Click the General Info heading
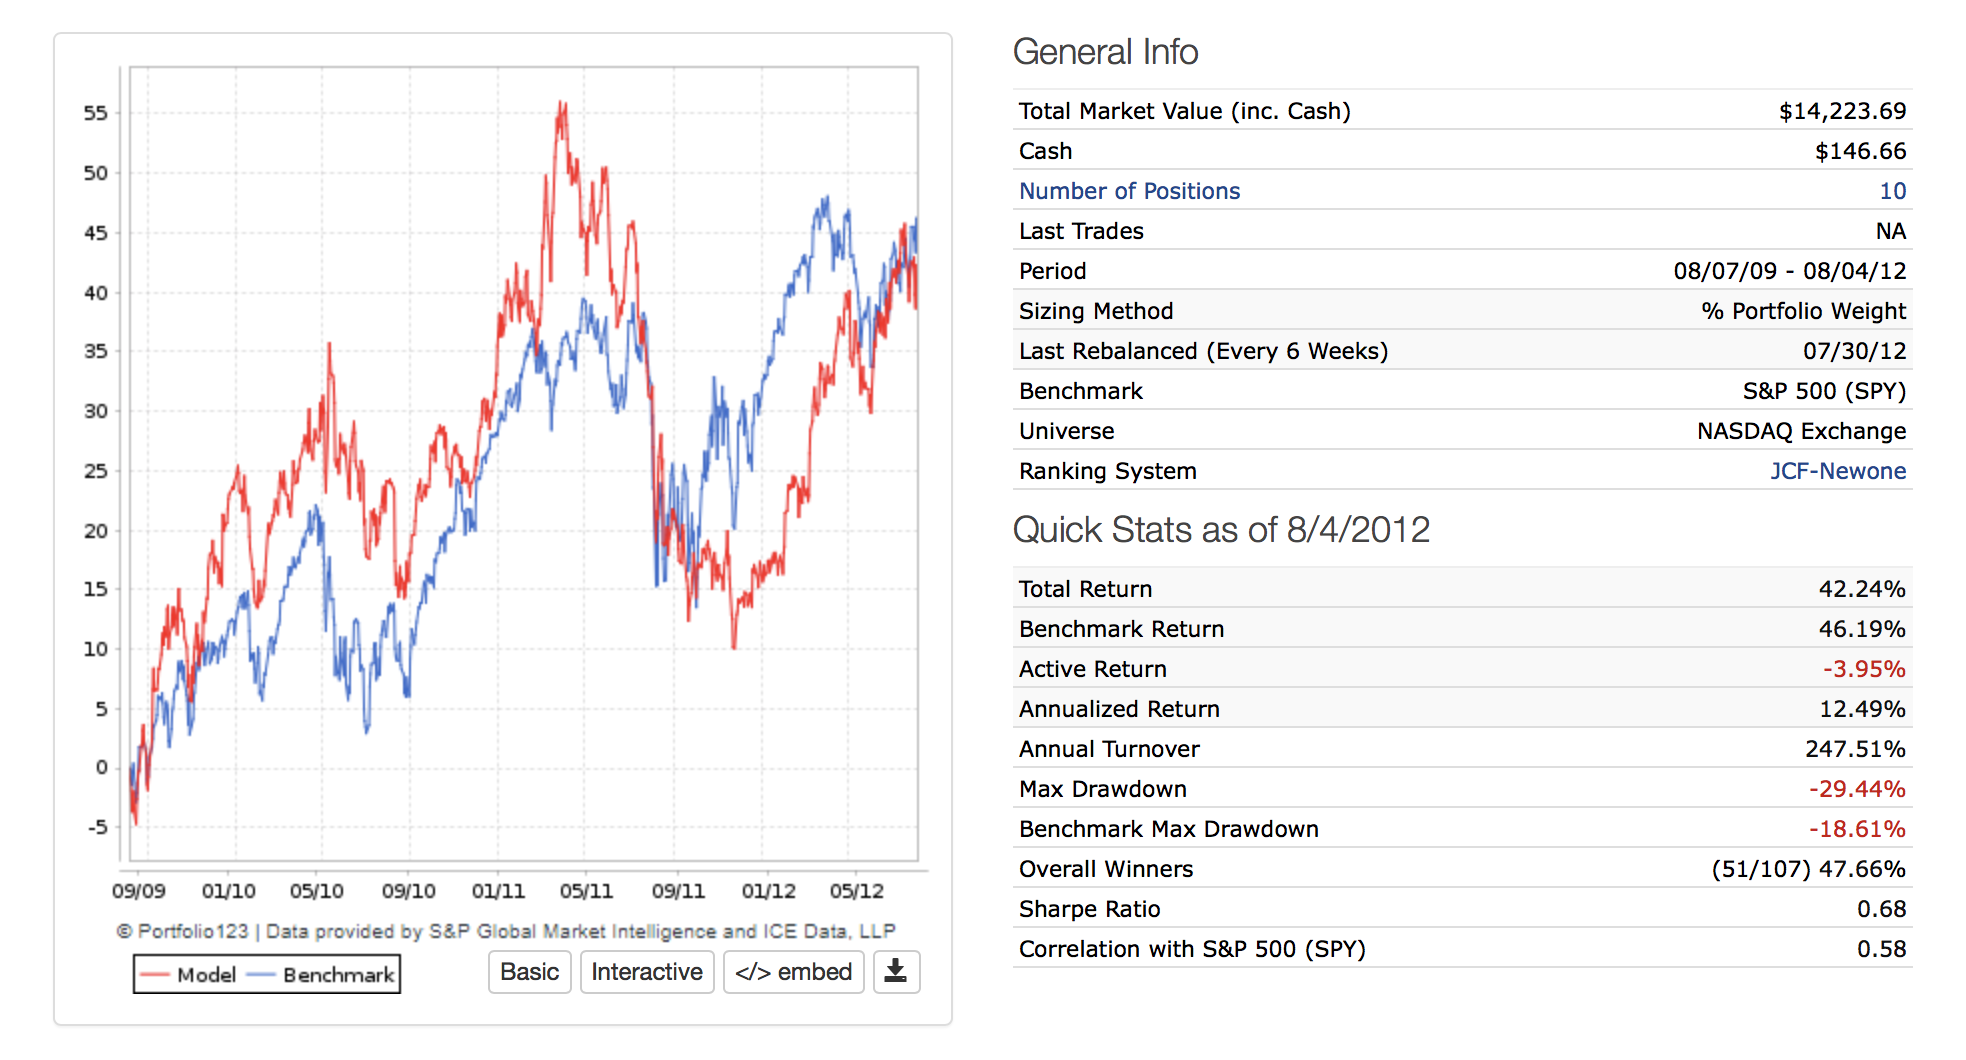 click(1105, 52)
